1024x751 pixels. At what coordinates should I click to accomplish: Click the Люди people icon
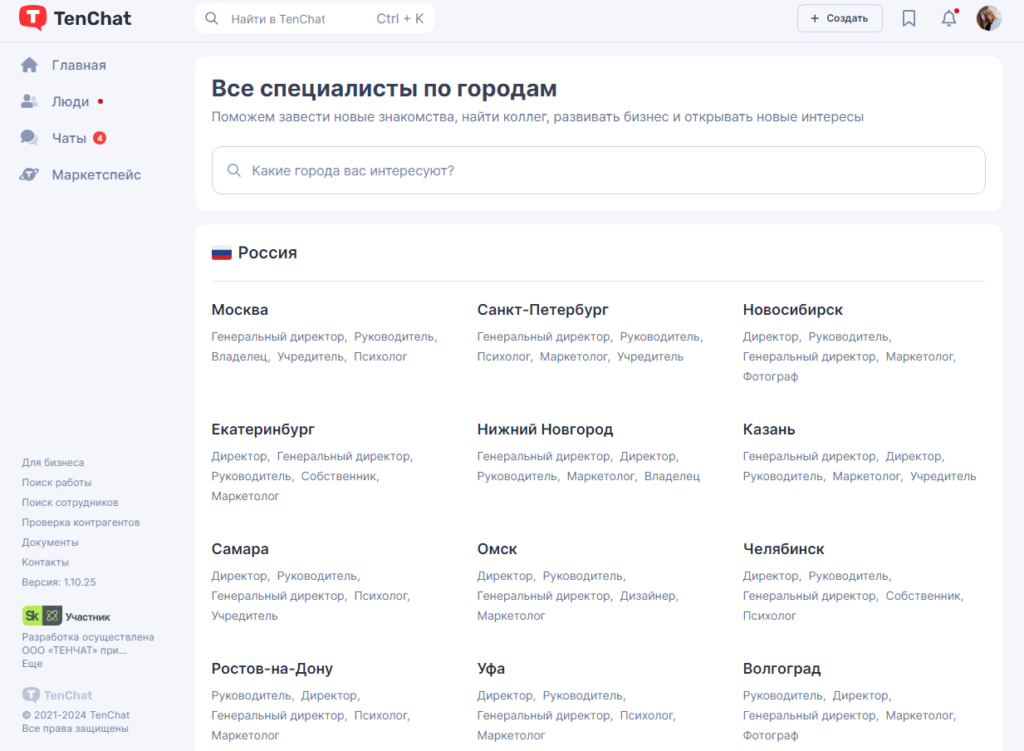point(30,102)
